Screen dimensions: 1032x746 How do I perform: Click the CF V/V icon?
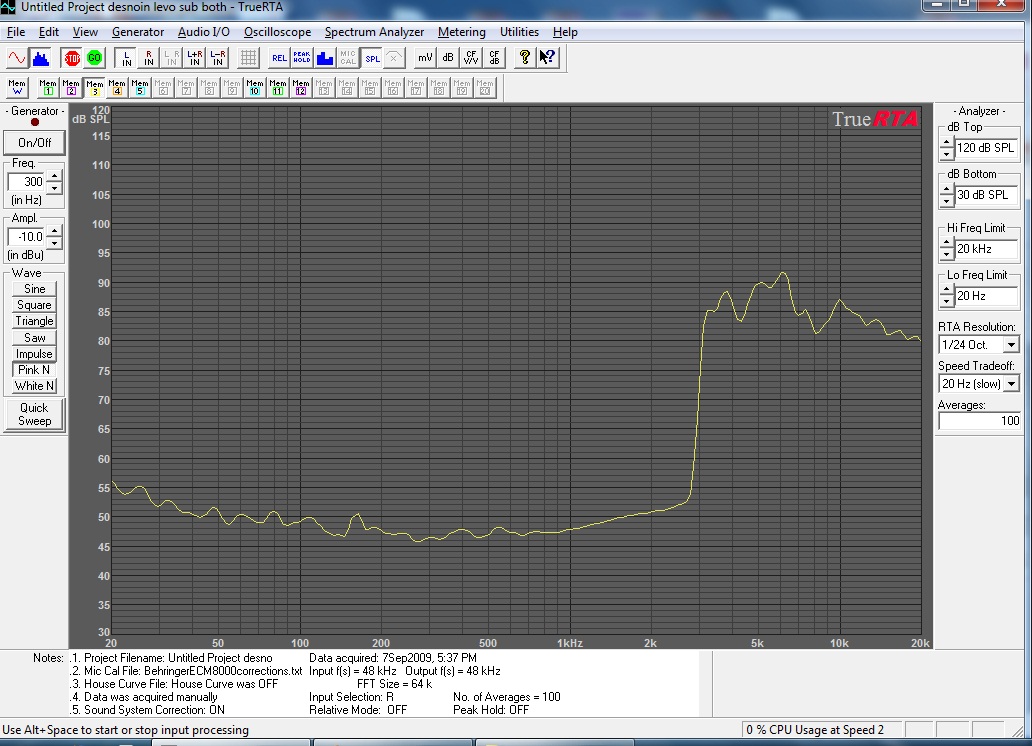coord(471,58)
